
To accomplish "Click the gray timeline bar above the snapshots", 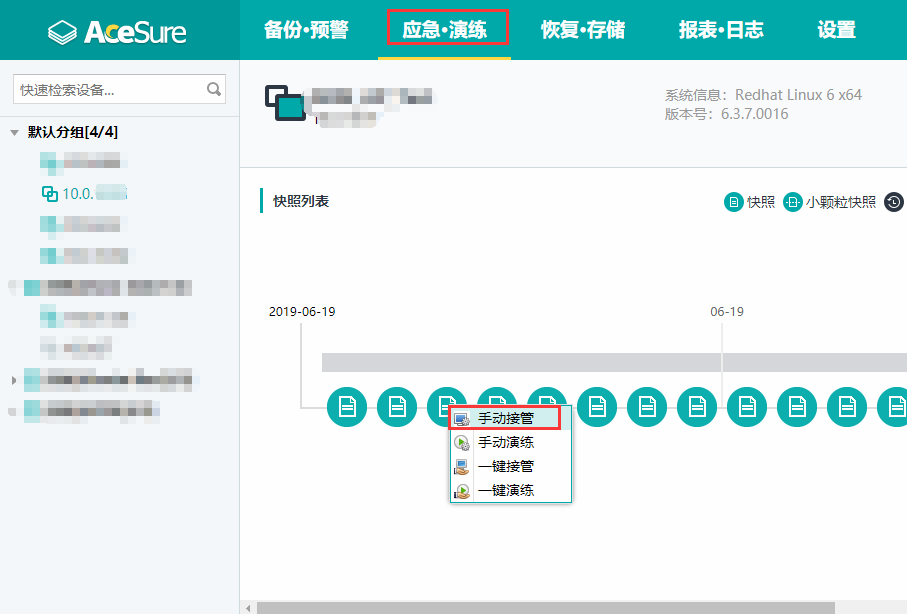I will pyautogui.click(x=600, y=361).
